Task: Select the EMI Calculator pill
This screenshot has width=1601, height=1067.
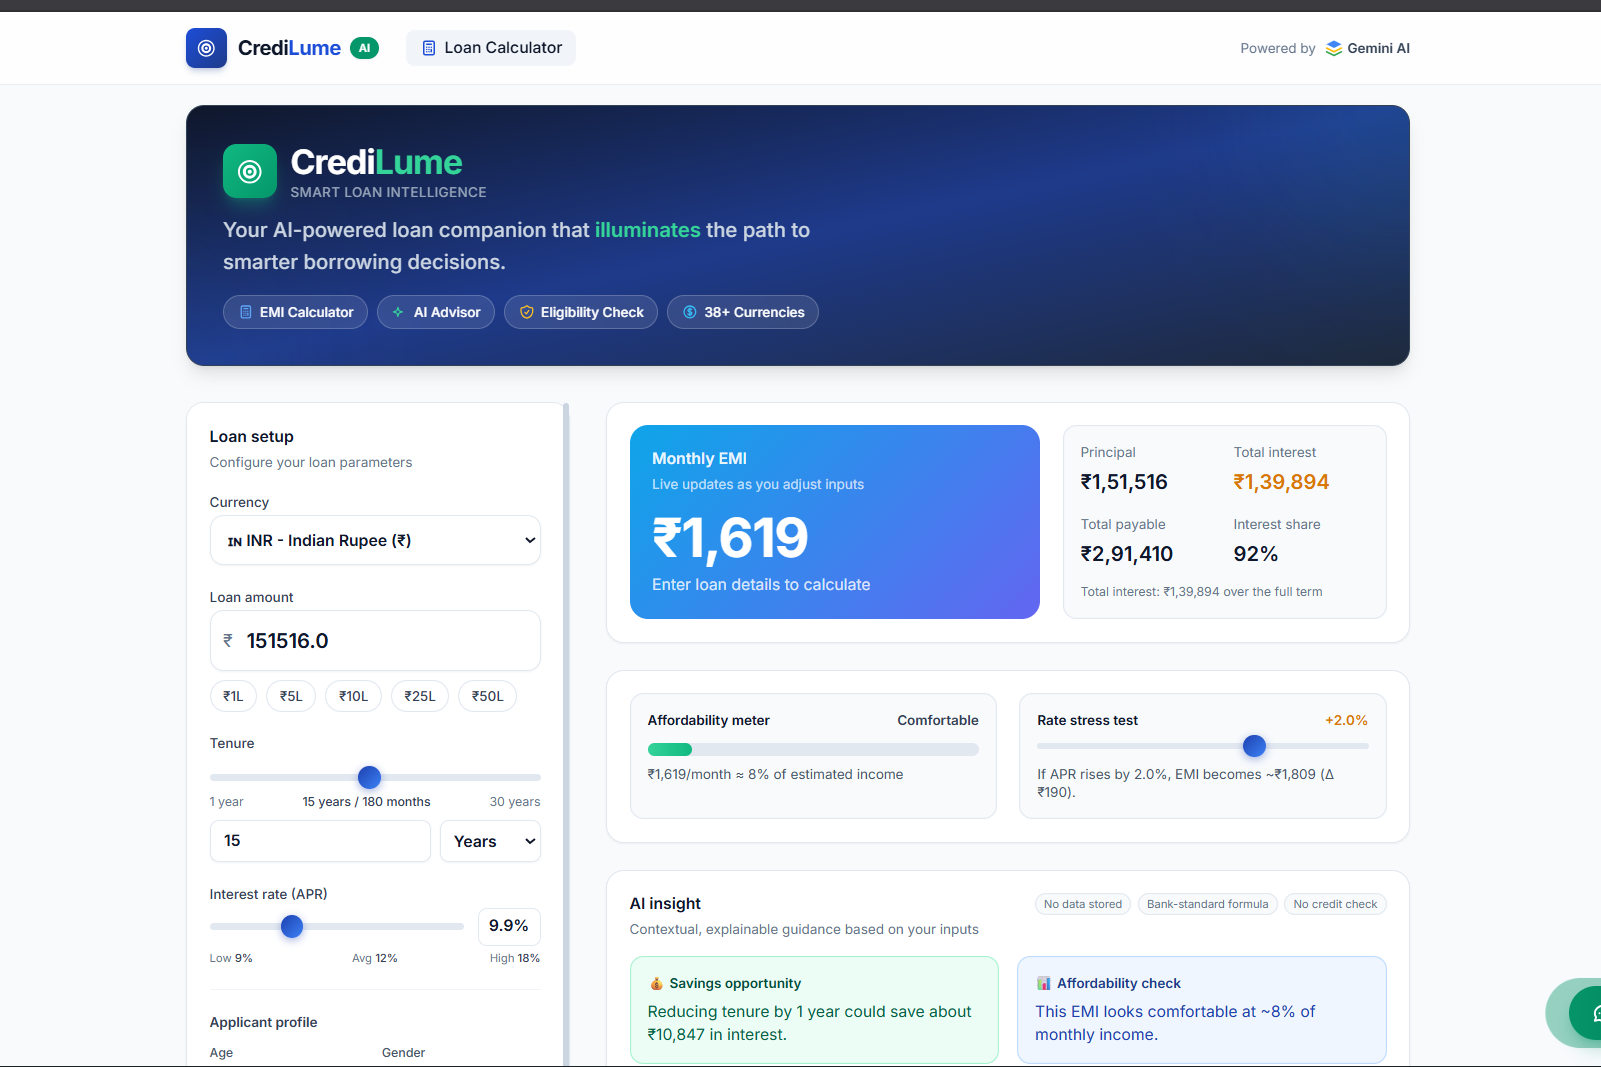Action: (x=295, y=312)
